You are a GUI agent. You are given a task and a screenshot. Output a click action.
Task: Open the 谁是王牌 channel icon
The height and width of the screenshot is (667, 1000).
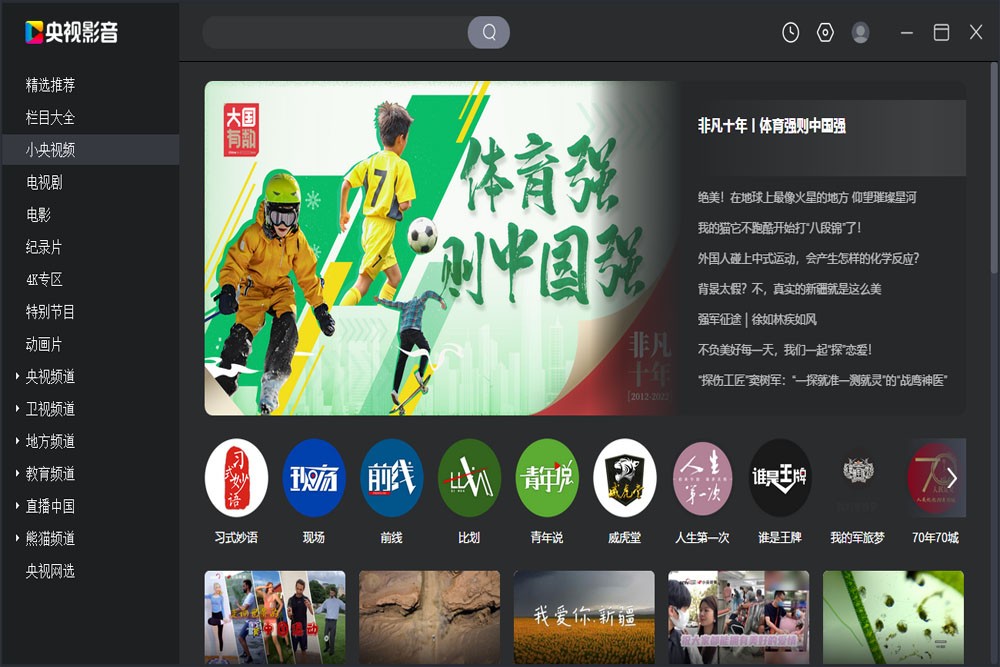[x=780, y=478]
